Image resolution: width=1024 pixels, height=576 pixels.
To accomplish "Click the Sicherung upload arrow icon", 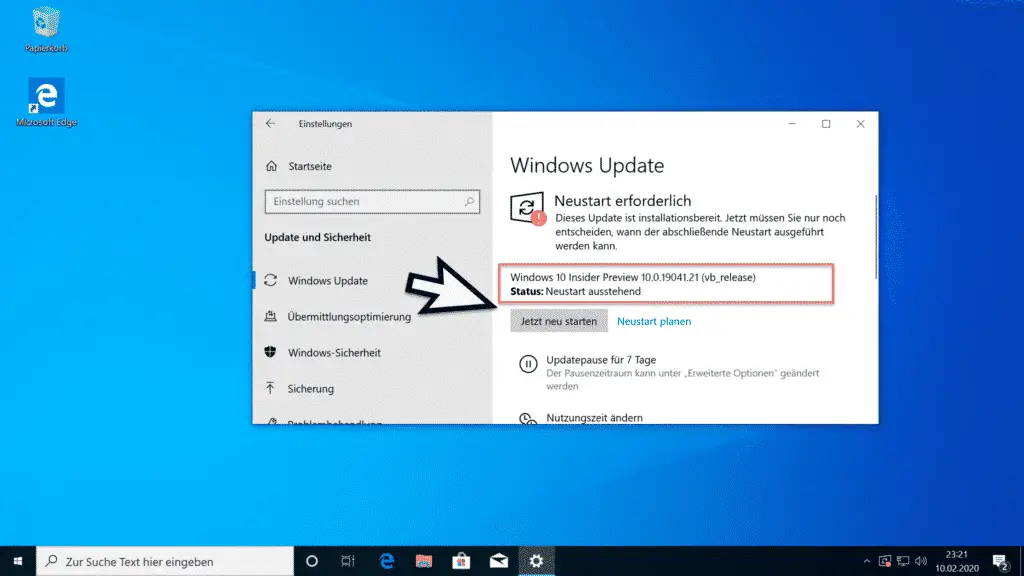I will click(x=270, y=389).
